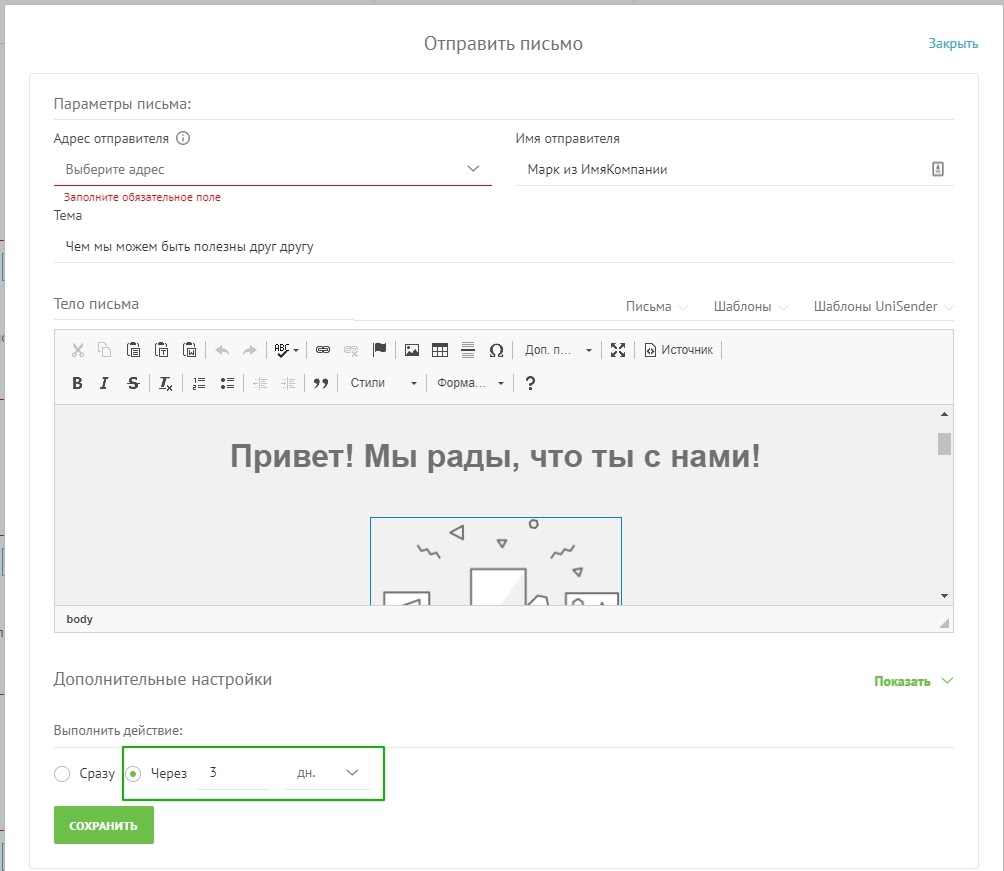The image size is (1004, 871).
Task: Select the Через radio button
Action: tap(134, 773)
